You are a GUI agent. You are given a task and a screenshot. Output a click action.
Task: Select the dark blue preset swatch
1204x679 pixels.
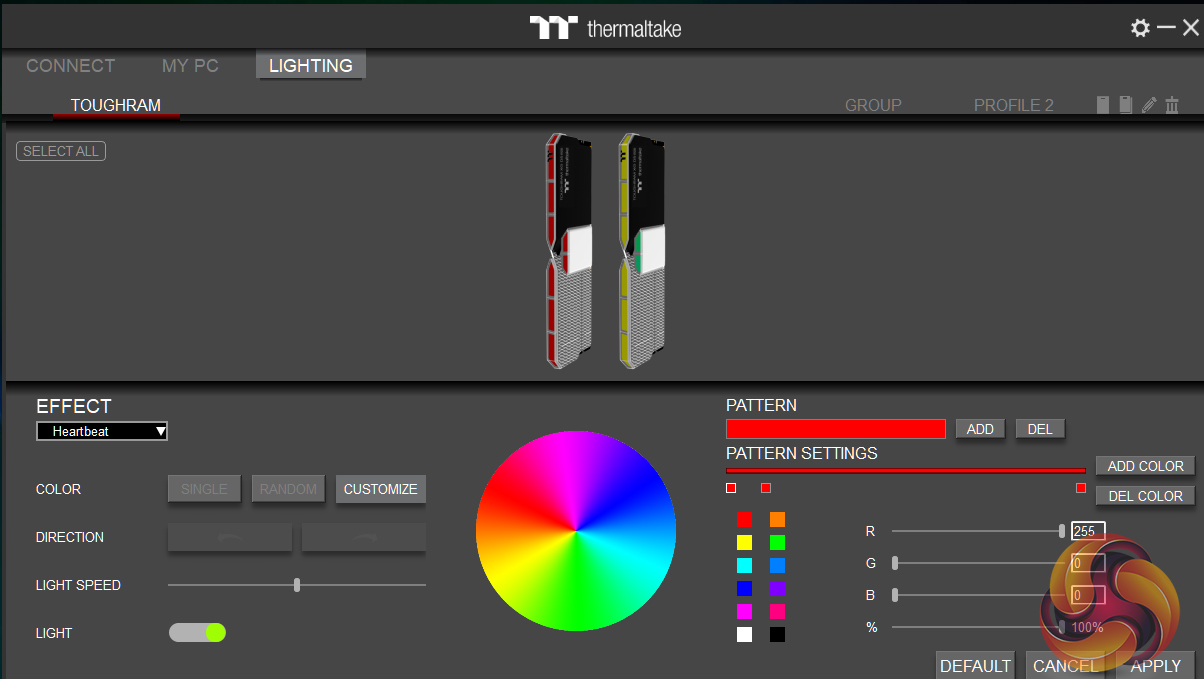(x=744, y=588)
